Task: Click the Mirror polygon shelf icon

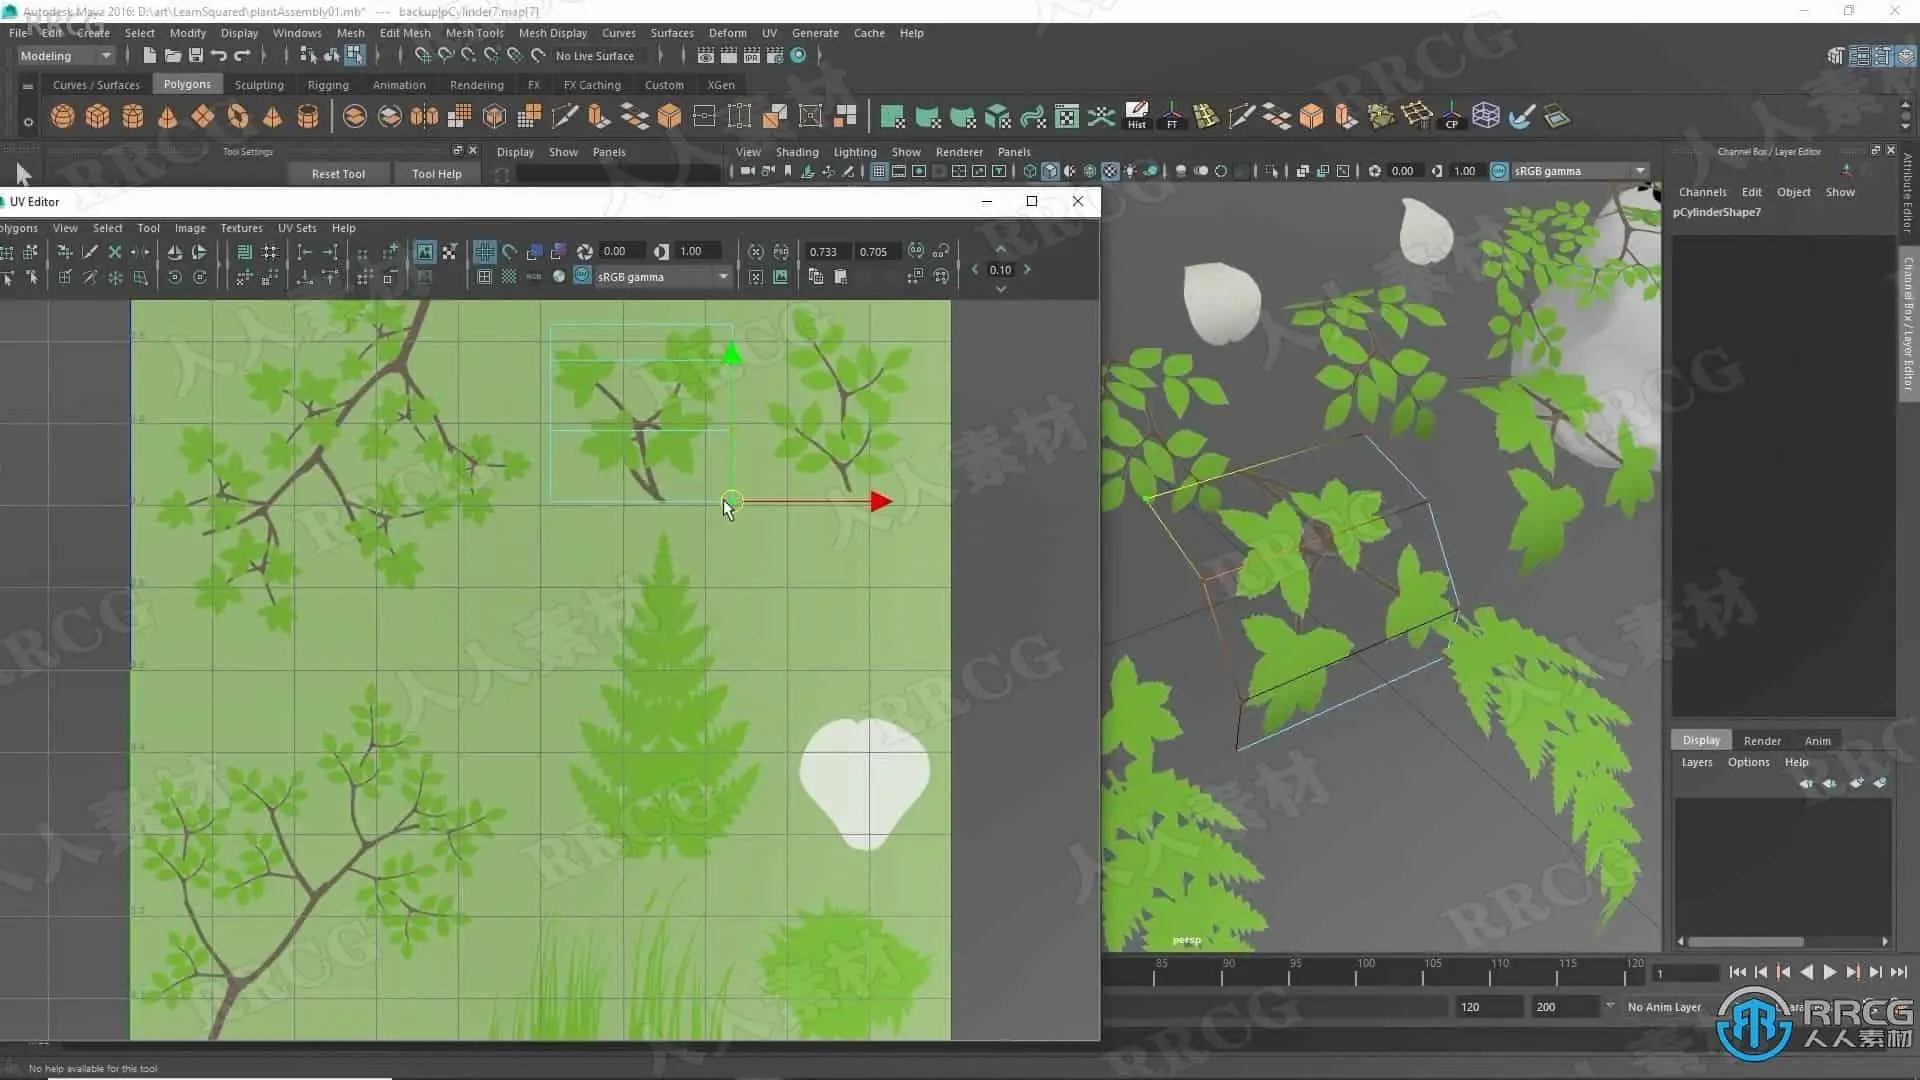Action: [x=424, y=117]
